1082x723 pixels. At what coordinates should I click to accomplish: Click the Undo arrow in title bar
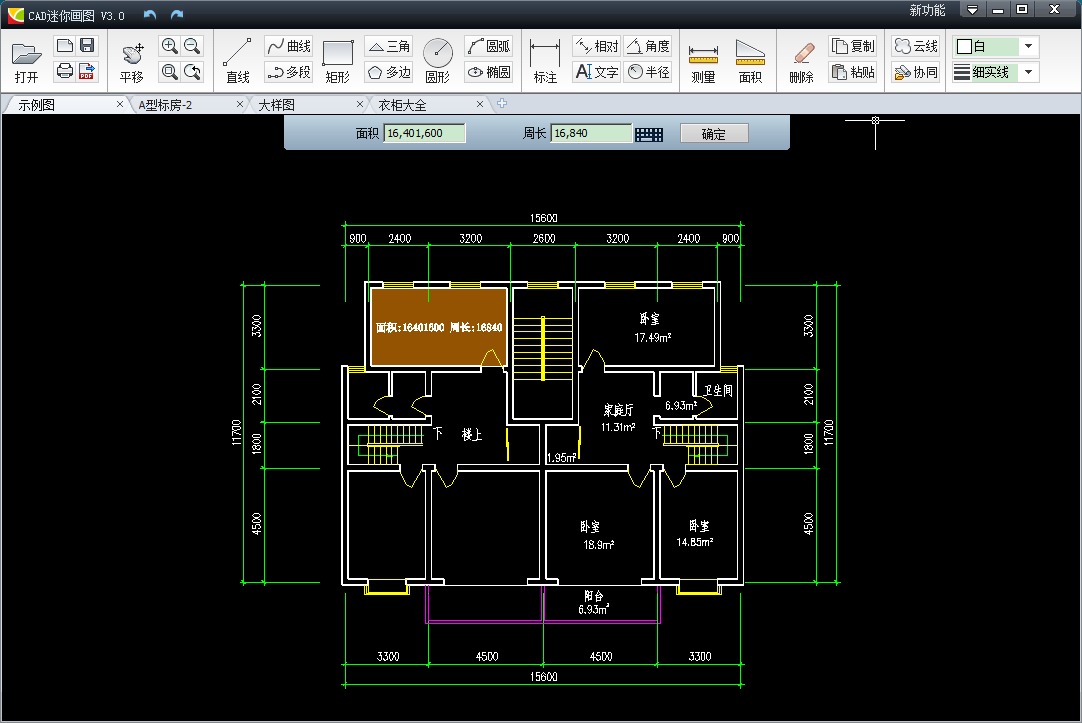click(x=150, y=14)
